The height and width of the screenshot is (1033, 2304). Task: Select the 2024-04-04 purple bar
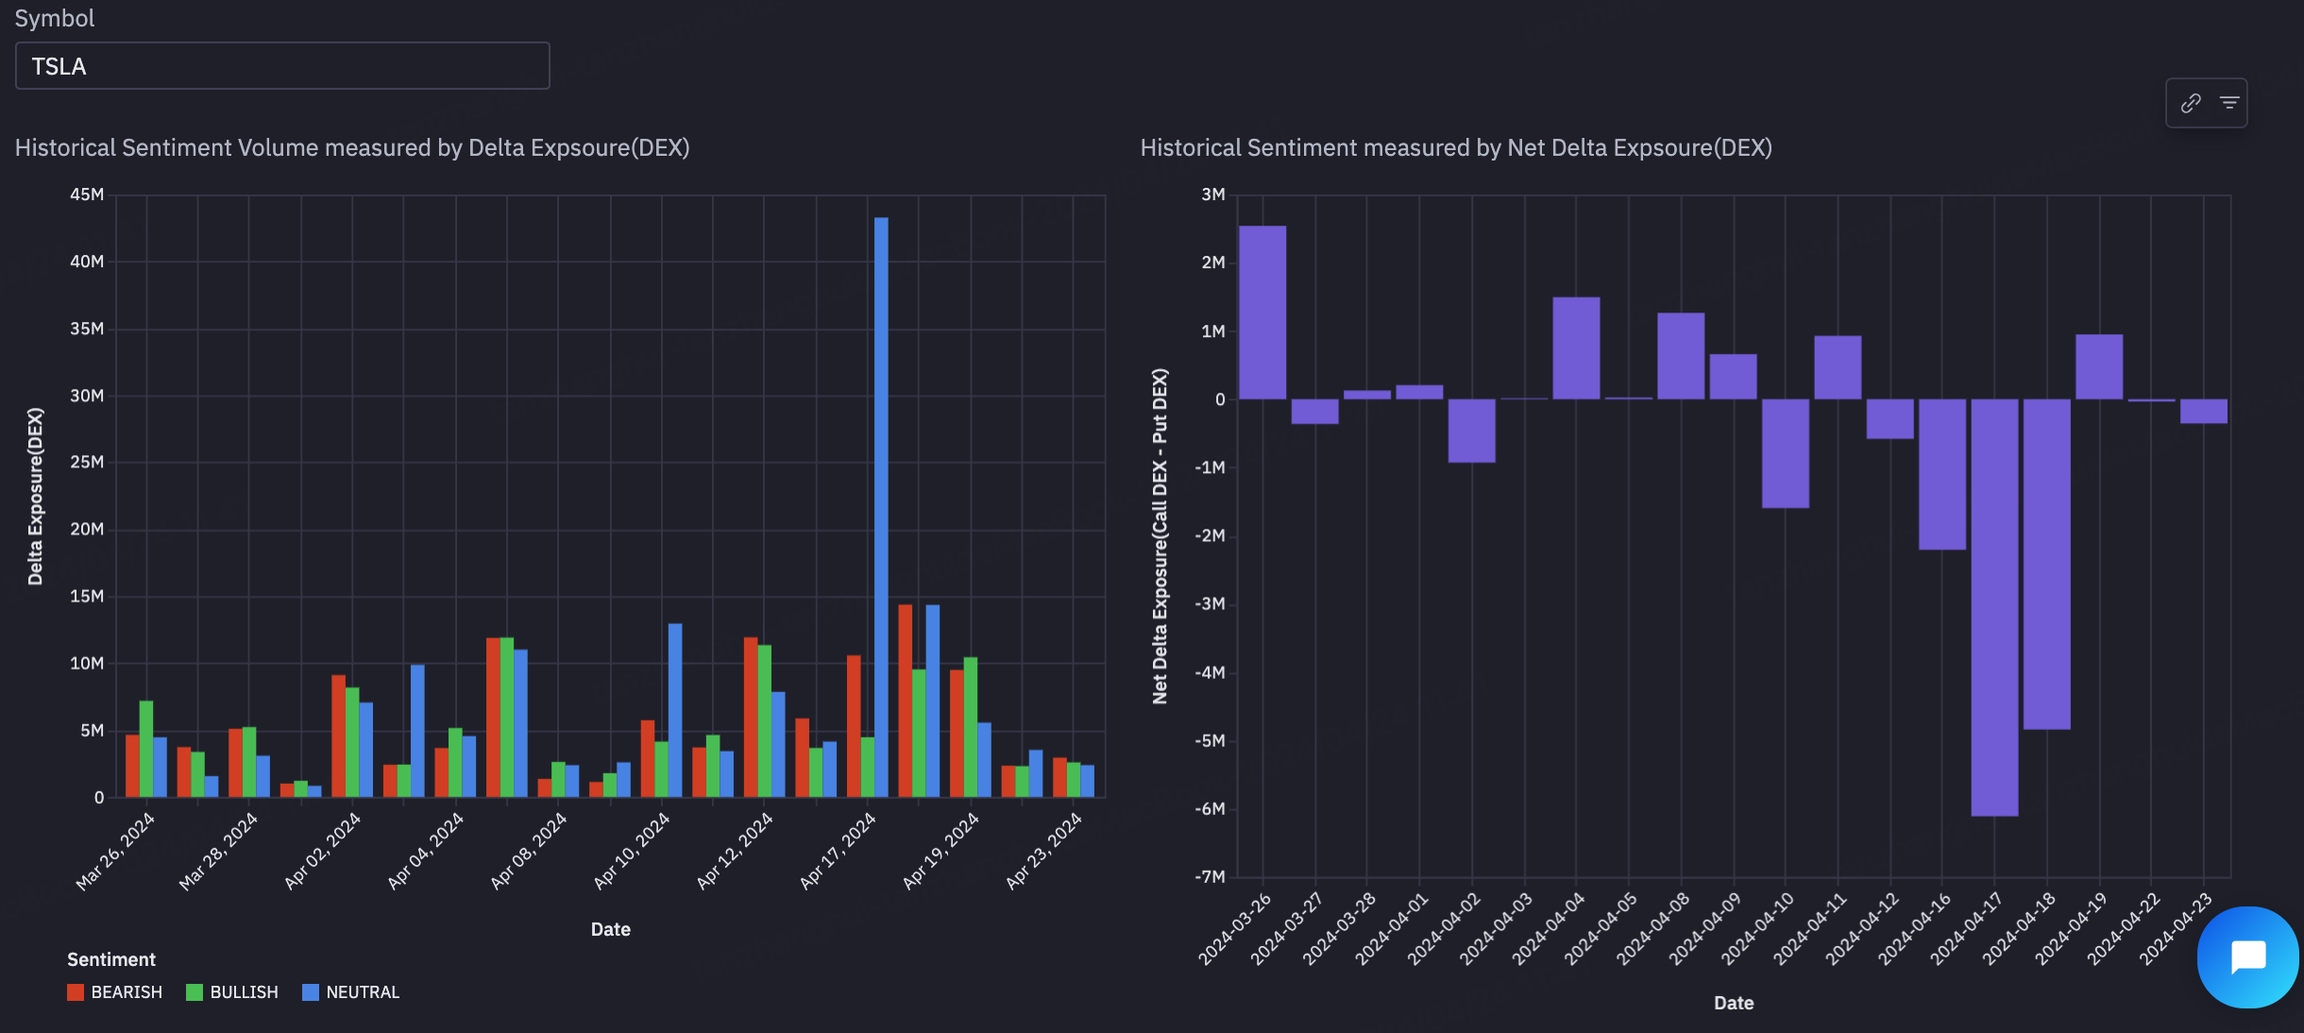(1576, 348)
